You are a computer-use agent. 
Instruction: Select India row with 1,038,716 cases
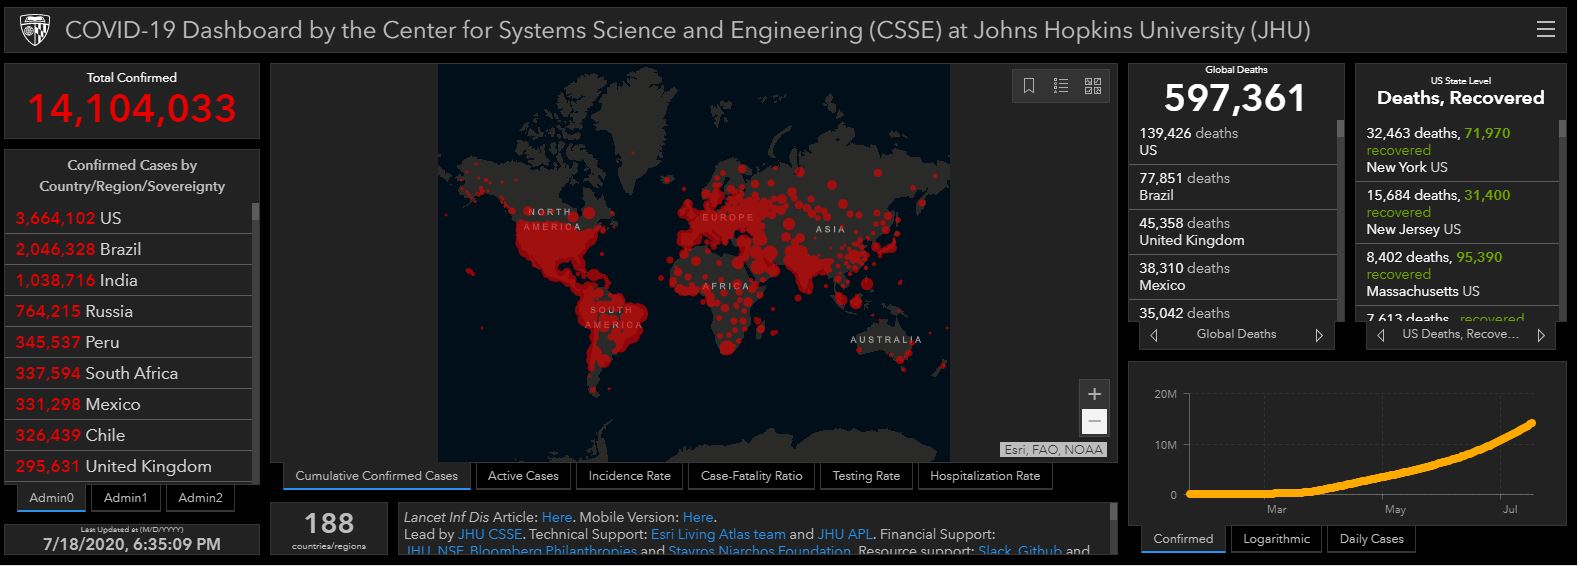pyautogui.click(x=130, y=280)
